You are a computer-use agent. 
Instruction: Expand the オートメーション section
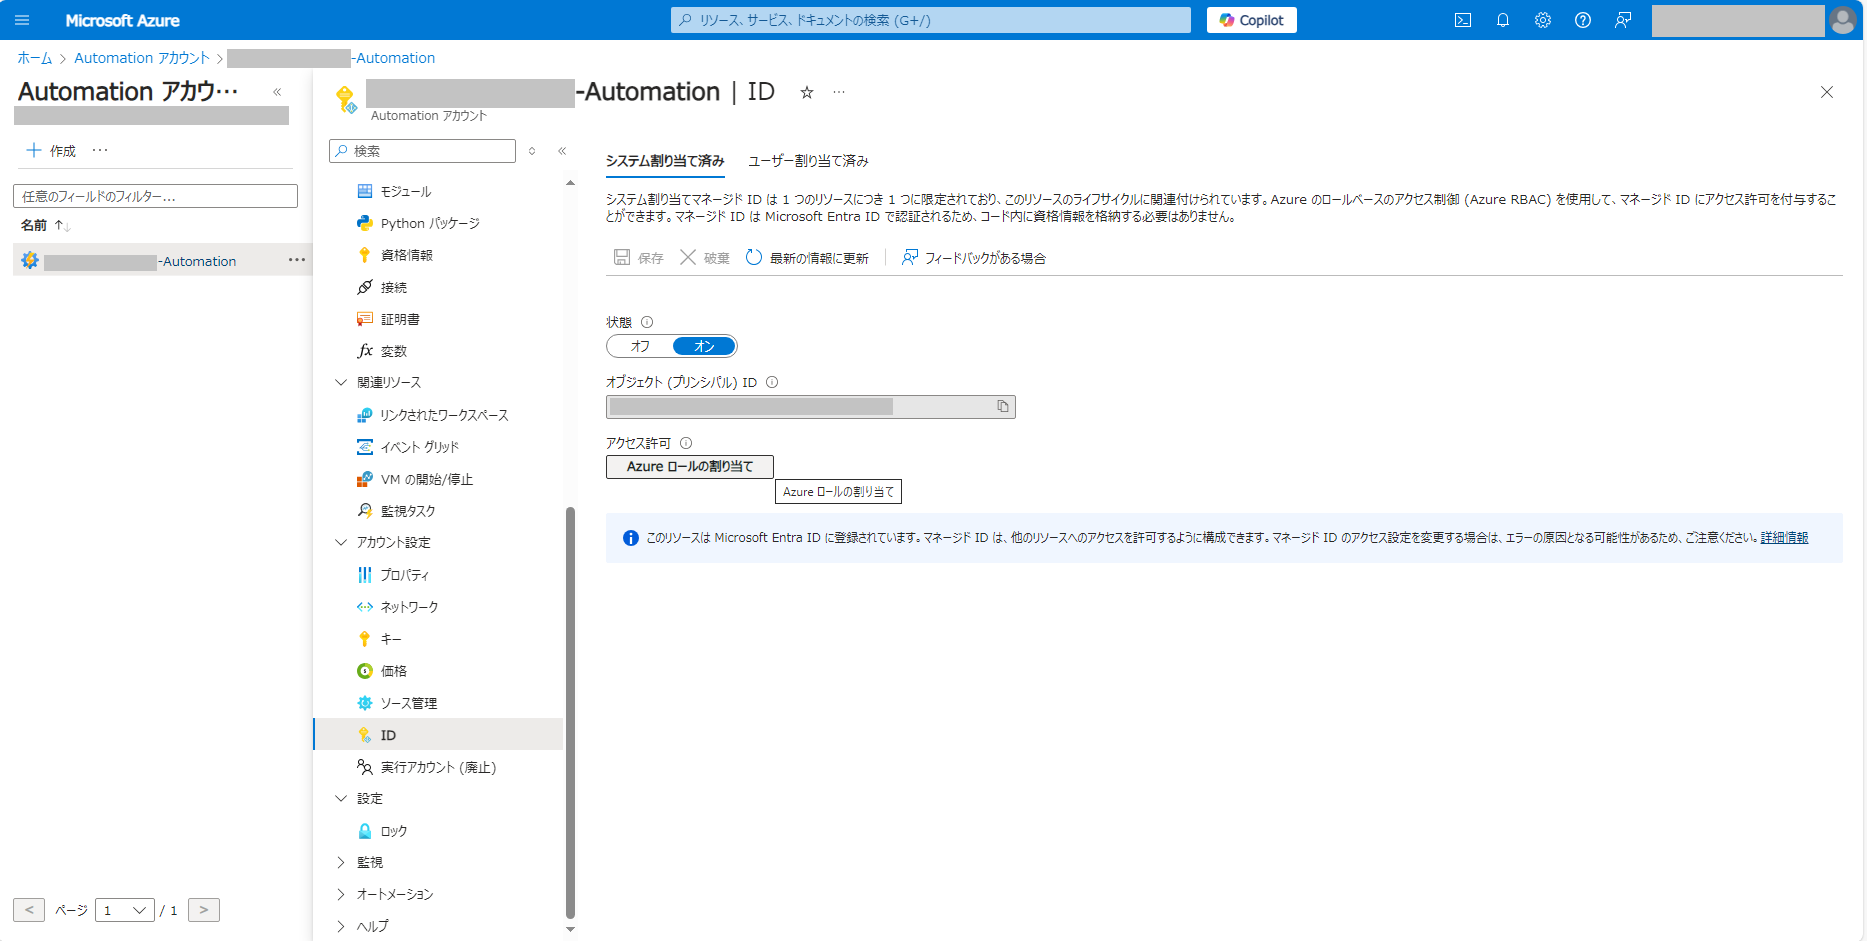tap(392, 893)
